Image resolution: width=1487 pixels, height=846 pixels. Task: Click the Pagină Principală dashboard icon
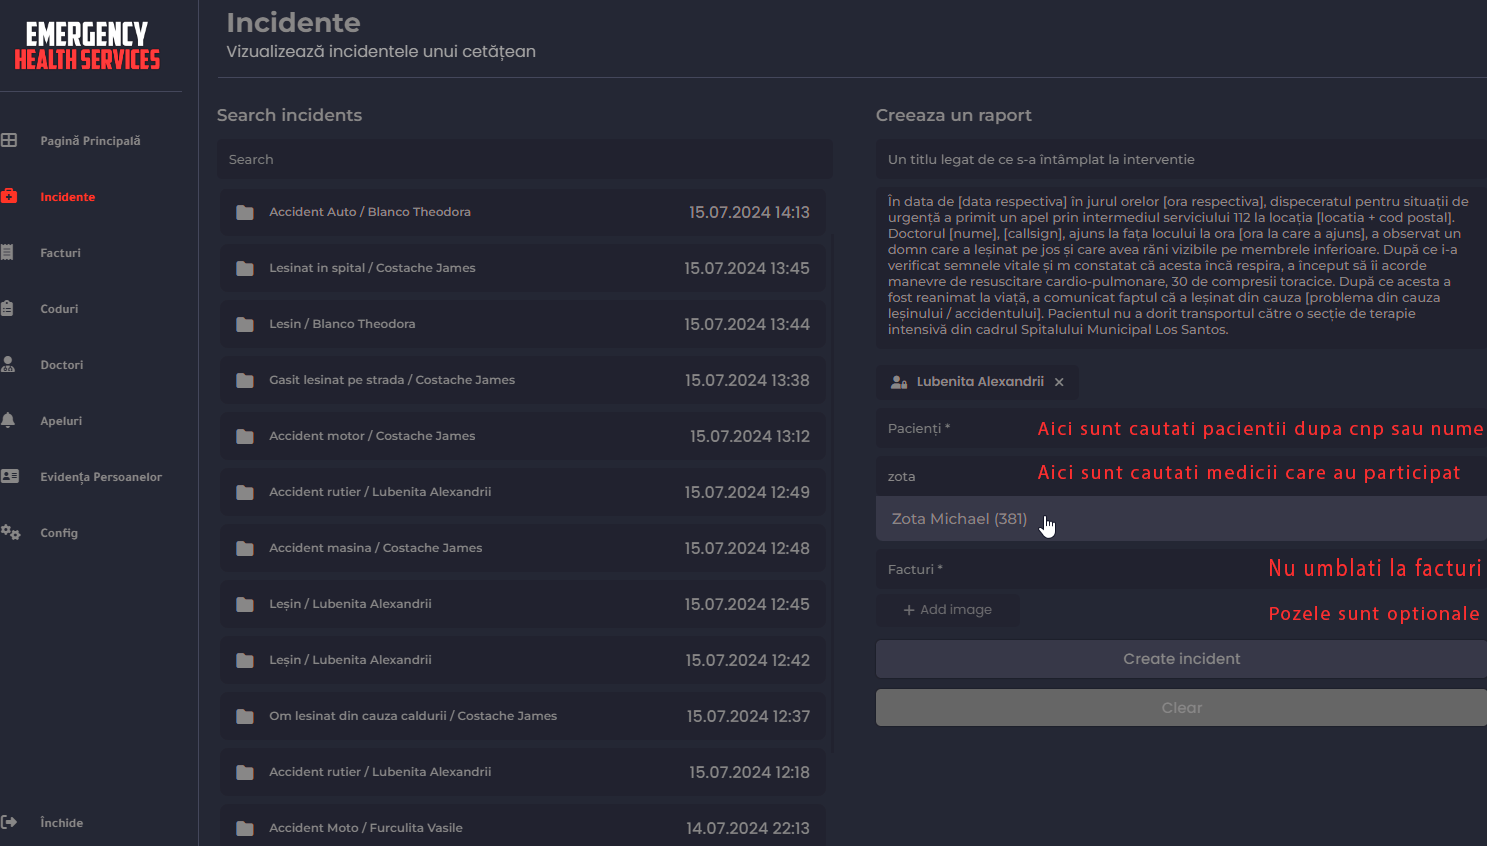[x=9, y=141]
